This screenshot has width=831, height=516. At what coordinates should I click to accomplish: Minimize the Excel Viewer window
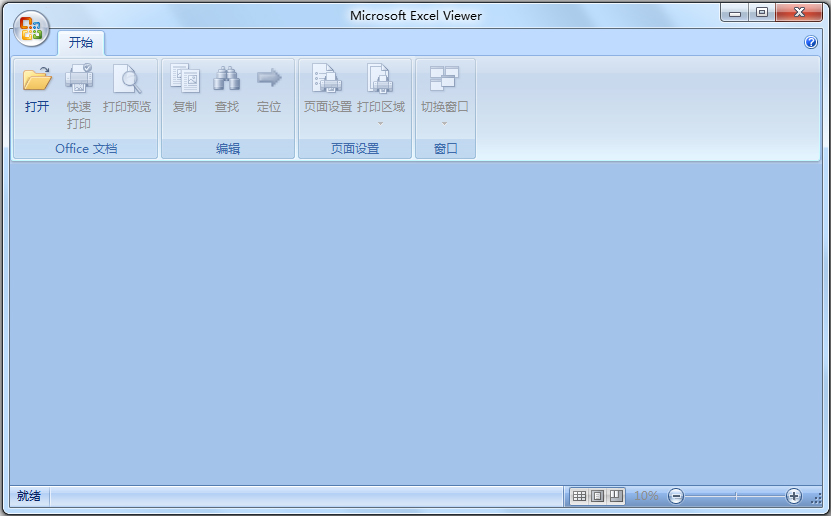735,13
